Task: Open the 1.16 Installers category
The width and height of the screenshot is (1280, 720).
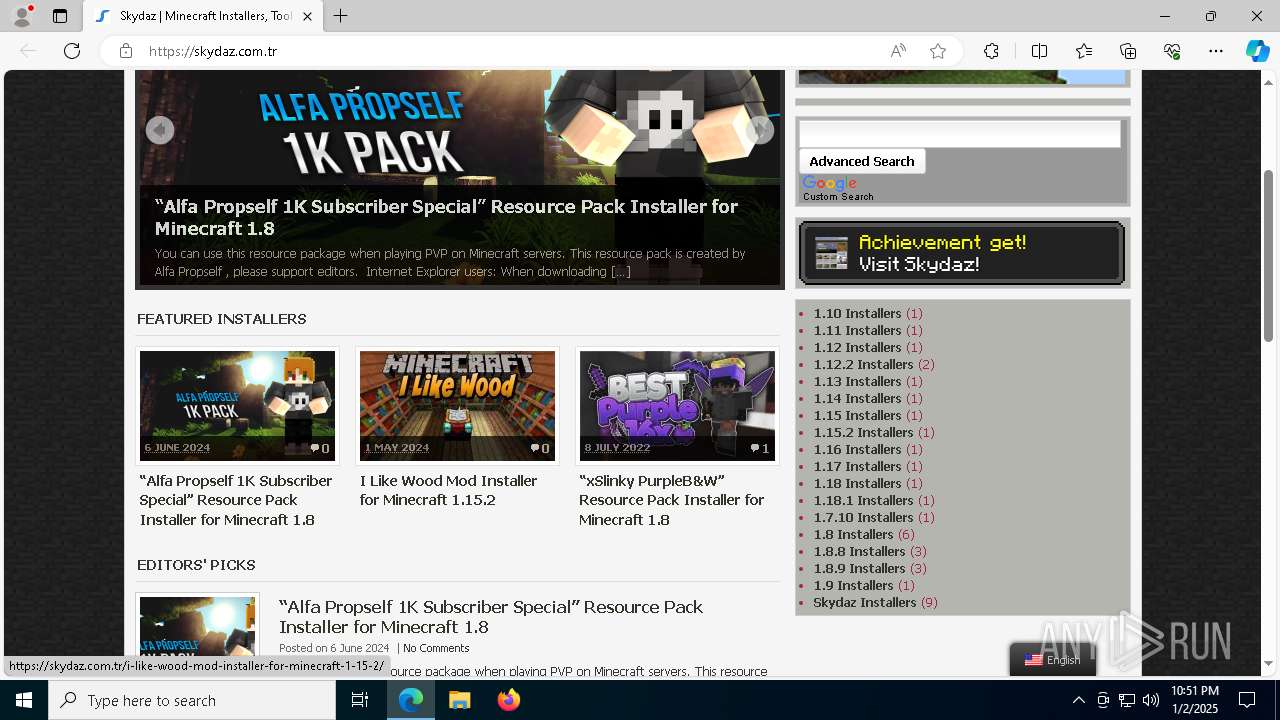Action: [857, 449]
